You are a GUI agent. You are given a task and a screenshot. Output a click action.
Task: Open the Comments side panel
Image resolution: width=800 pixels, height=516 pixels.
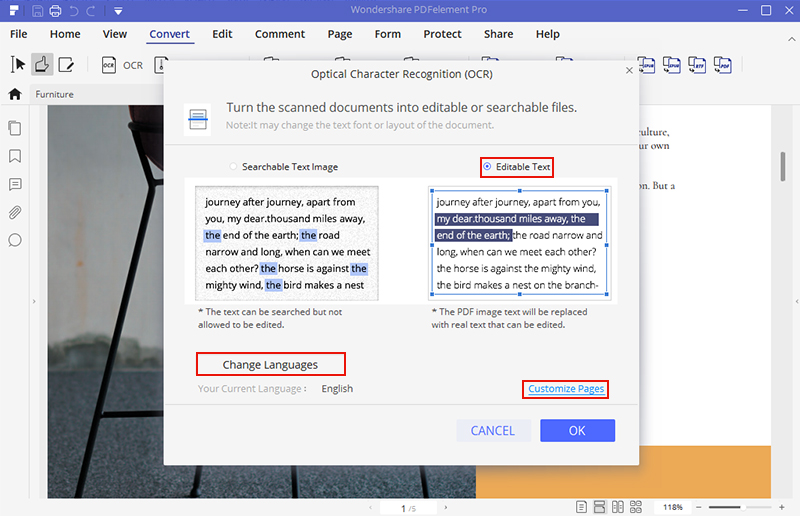click(x=15, y=184)
